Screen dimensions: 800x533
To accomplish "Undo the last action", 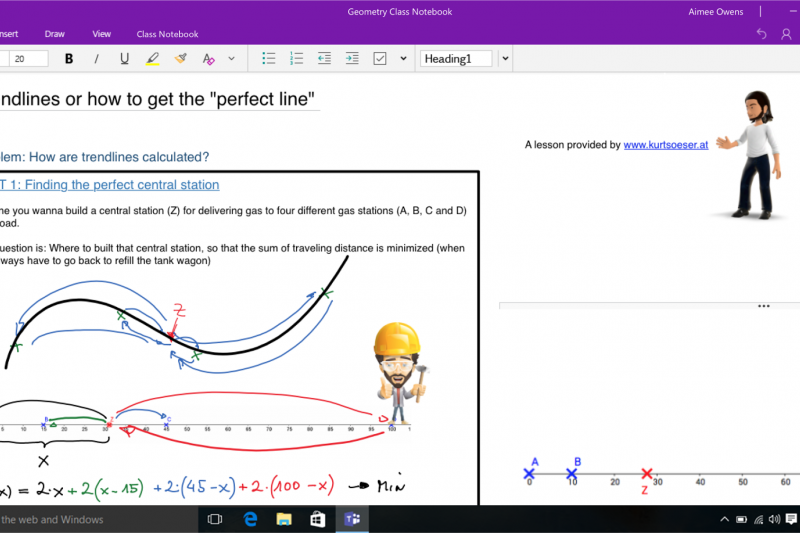I will click(x=762, y=34).
